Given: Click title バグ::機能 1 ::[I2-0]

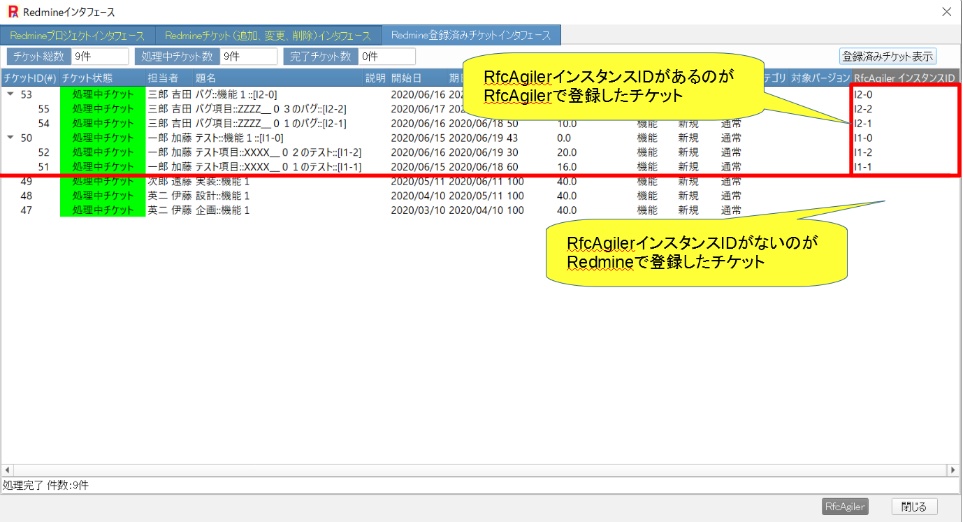Looking at the screenshot, I should (236, 95).
